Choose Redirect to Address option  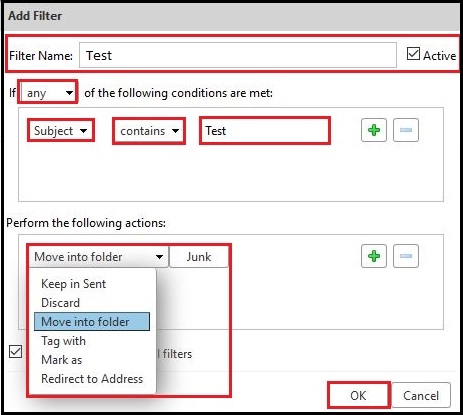[x=92, y=379]
